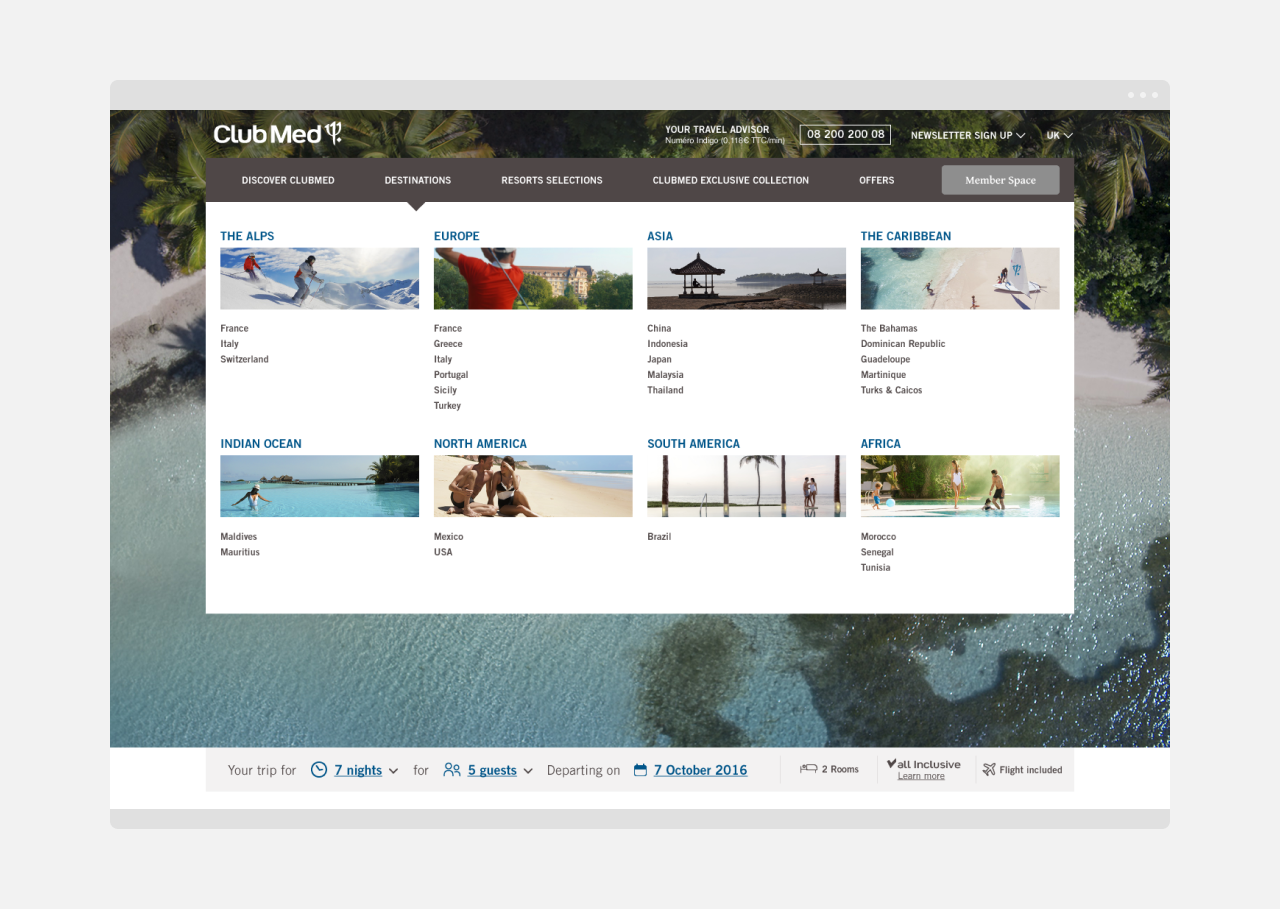Select Indonesia under Asia
1280x909 pixels.
click(x=667, y=344)
